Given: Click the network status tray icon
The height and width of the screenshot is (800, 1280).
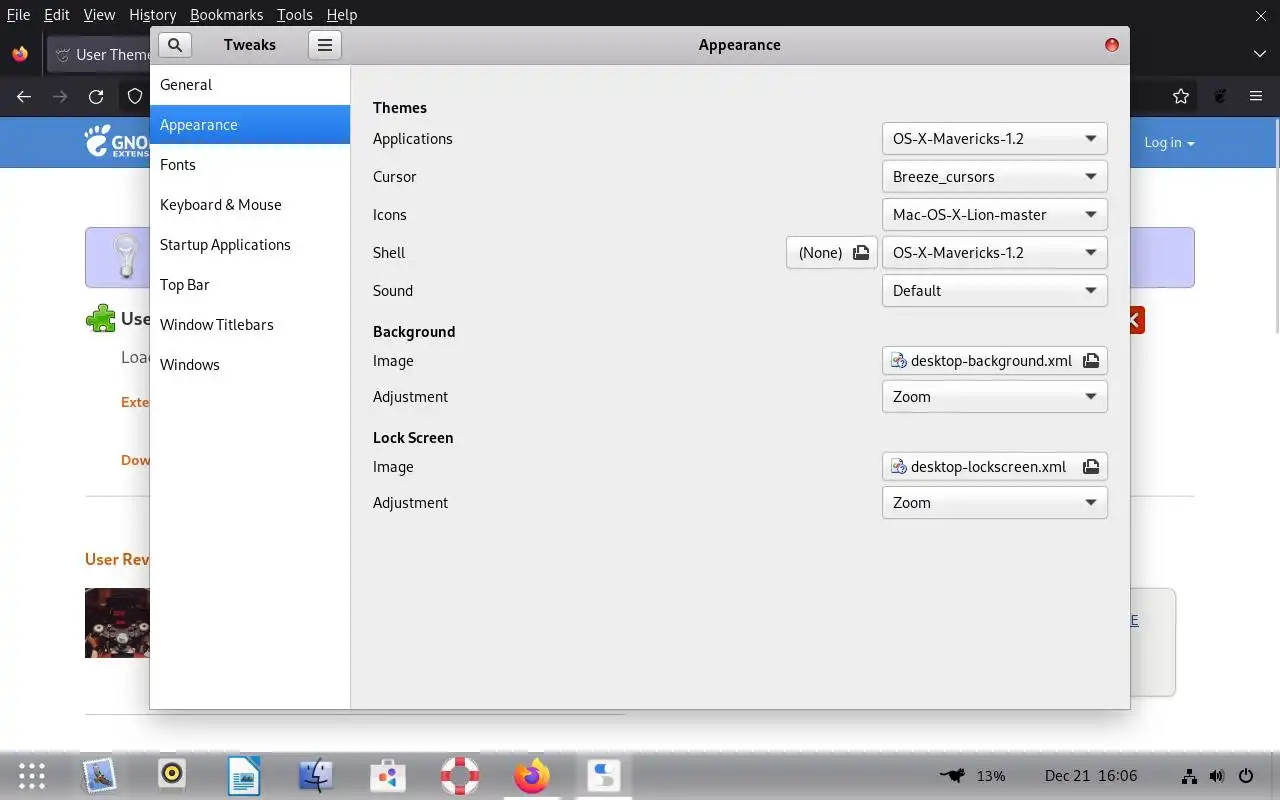Looking at the screenshot, I should click(x=1189, y=776).
